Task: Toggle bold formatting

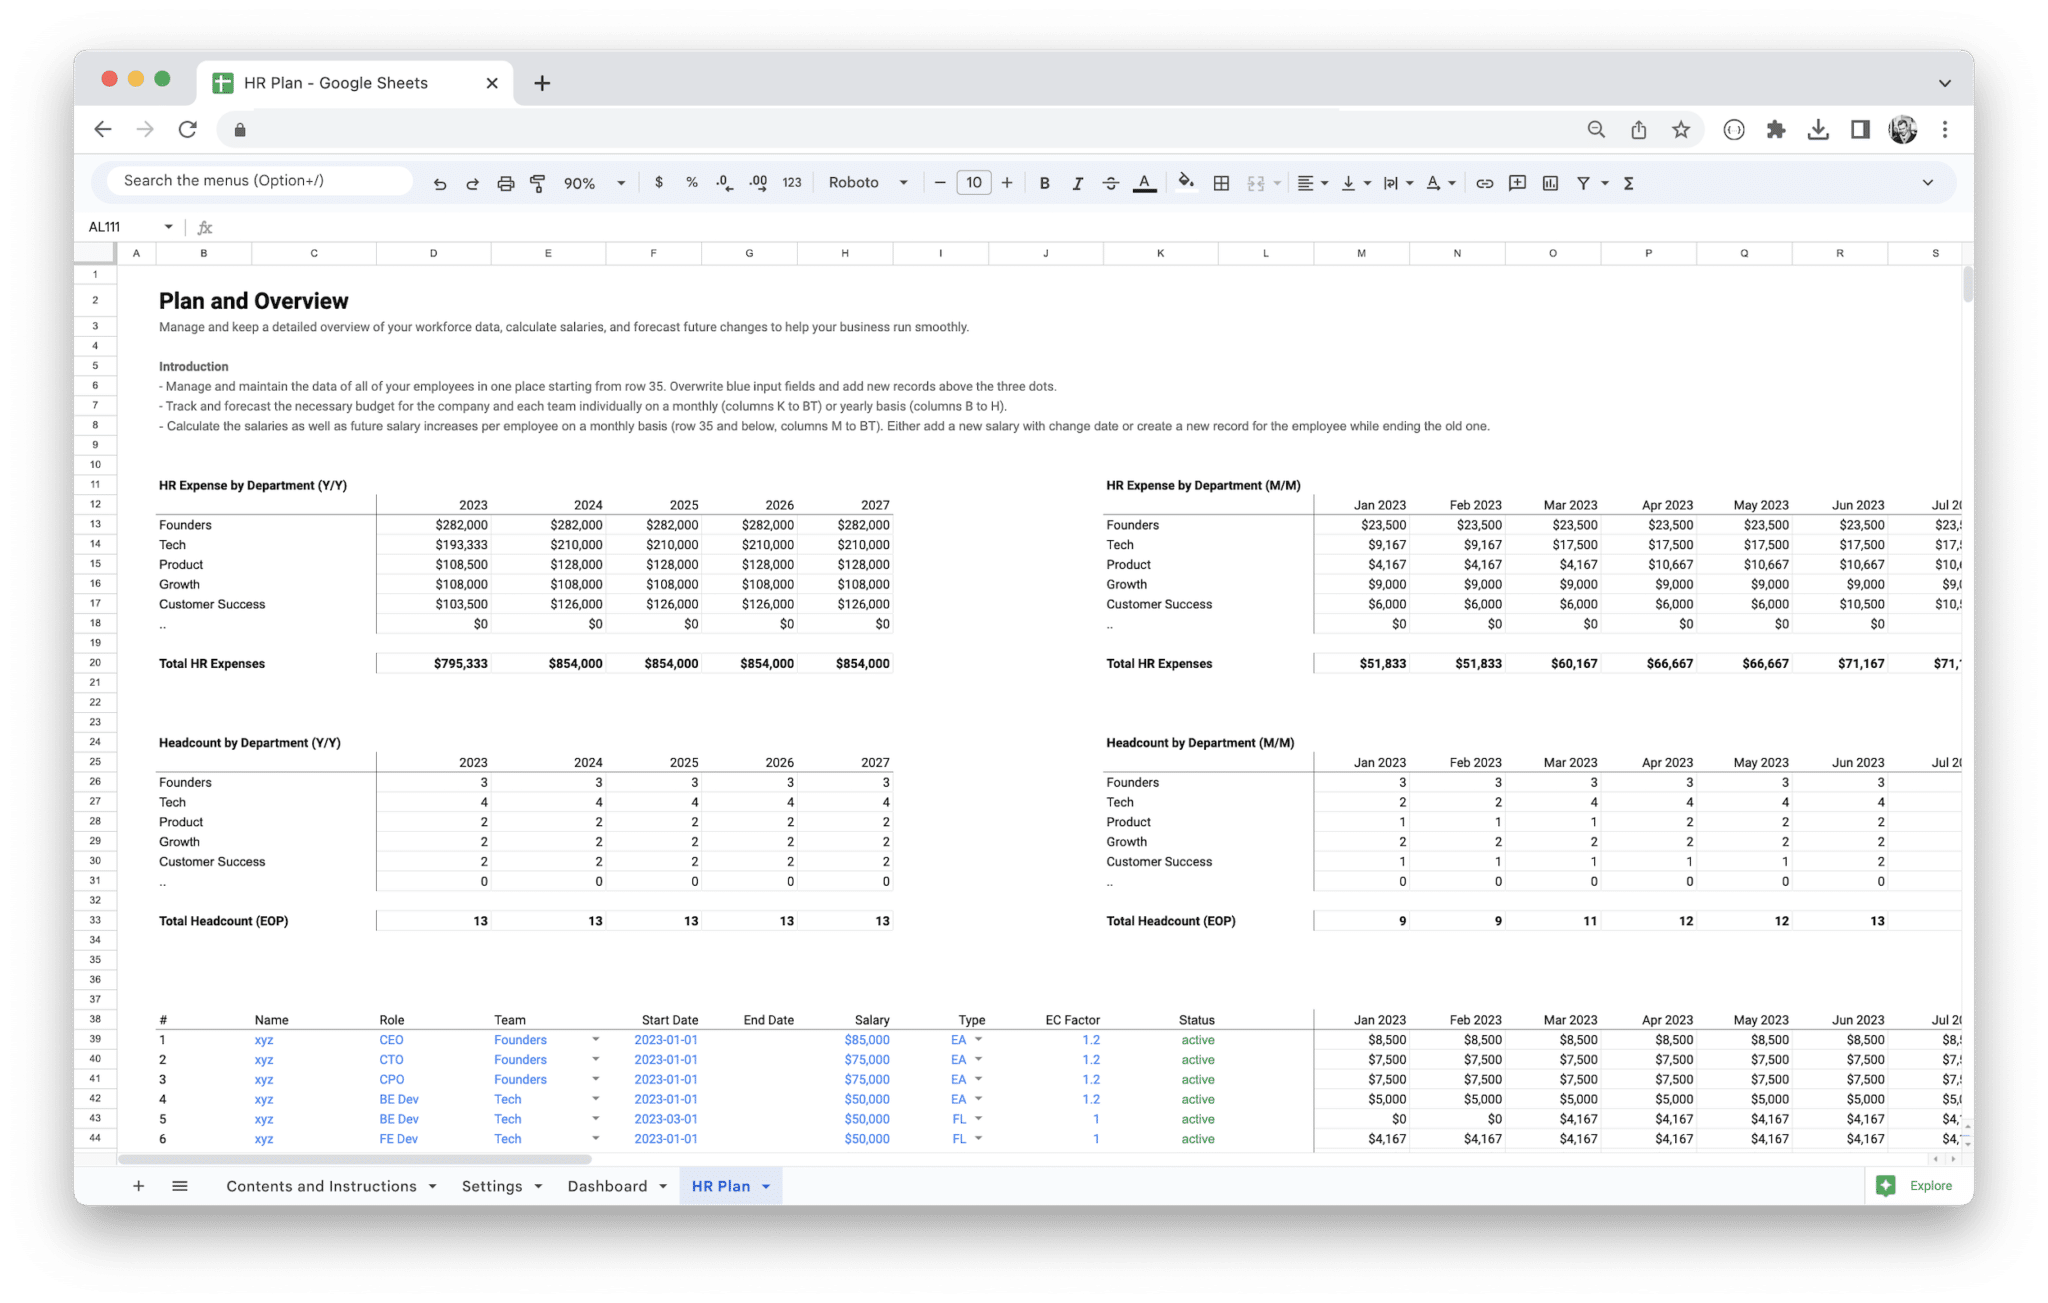Action: pos(1044,182)
